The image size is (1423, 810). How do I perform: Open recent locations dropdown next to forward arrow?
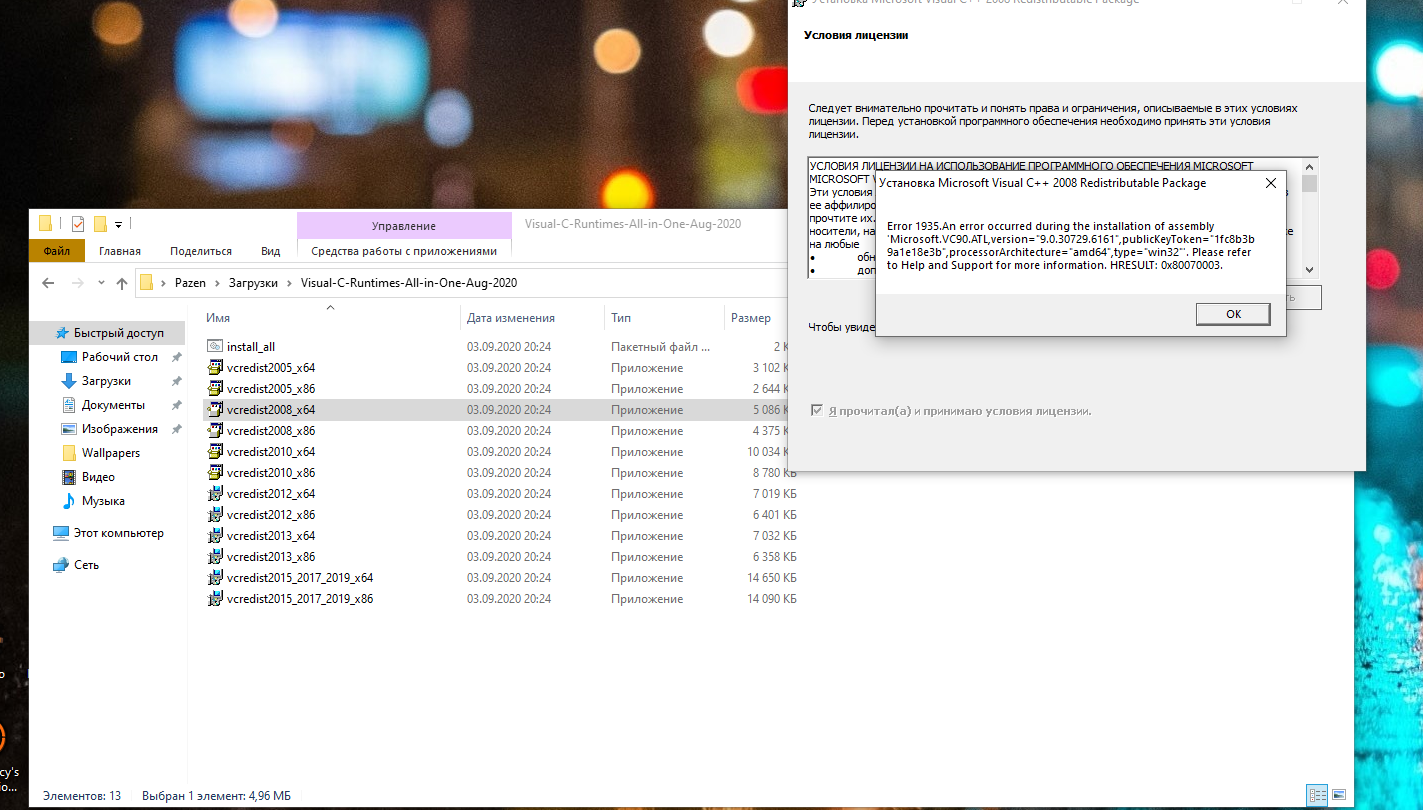pos(99,284)
